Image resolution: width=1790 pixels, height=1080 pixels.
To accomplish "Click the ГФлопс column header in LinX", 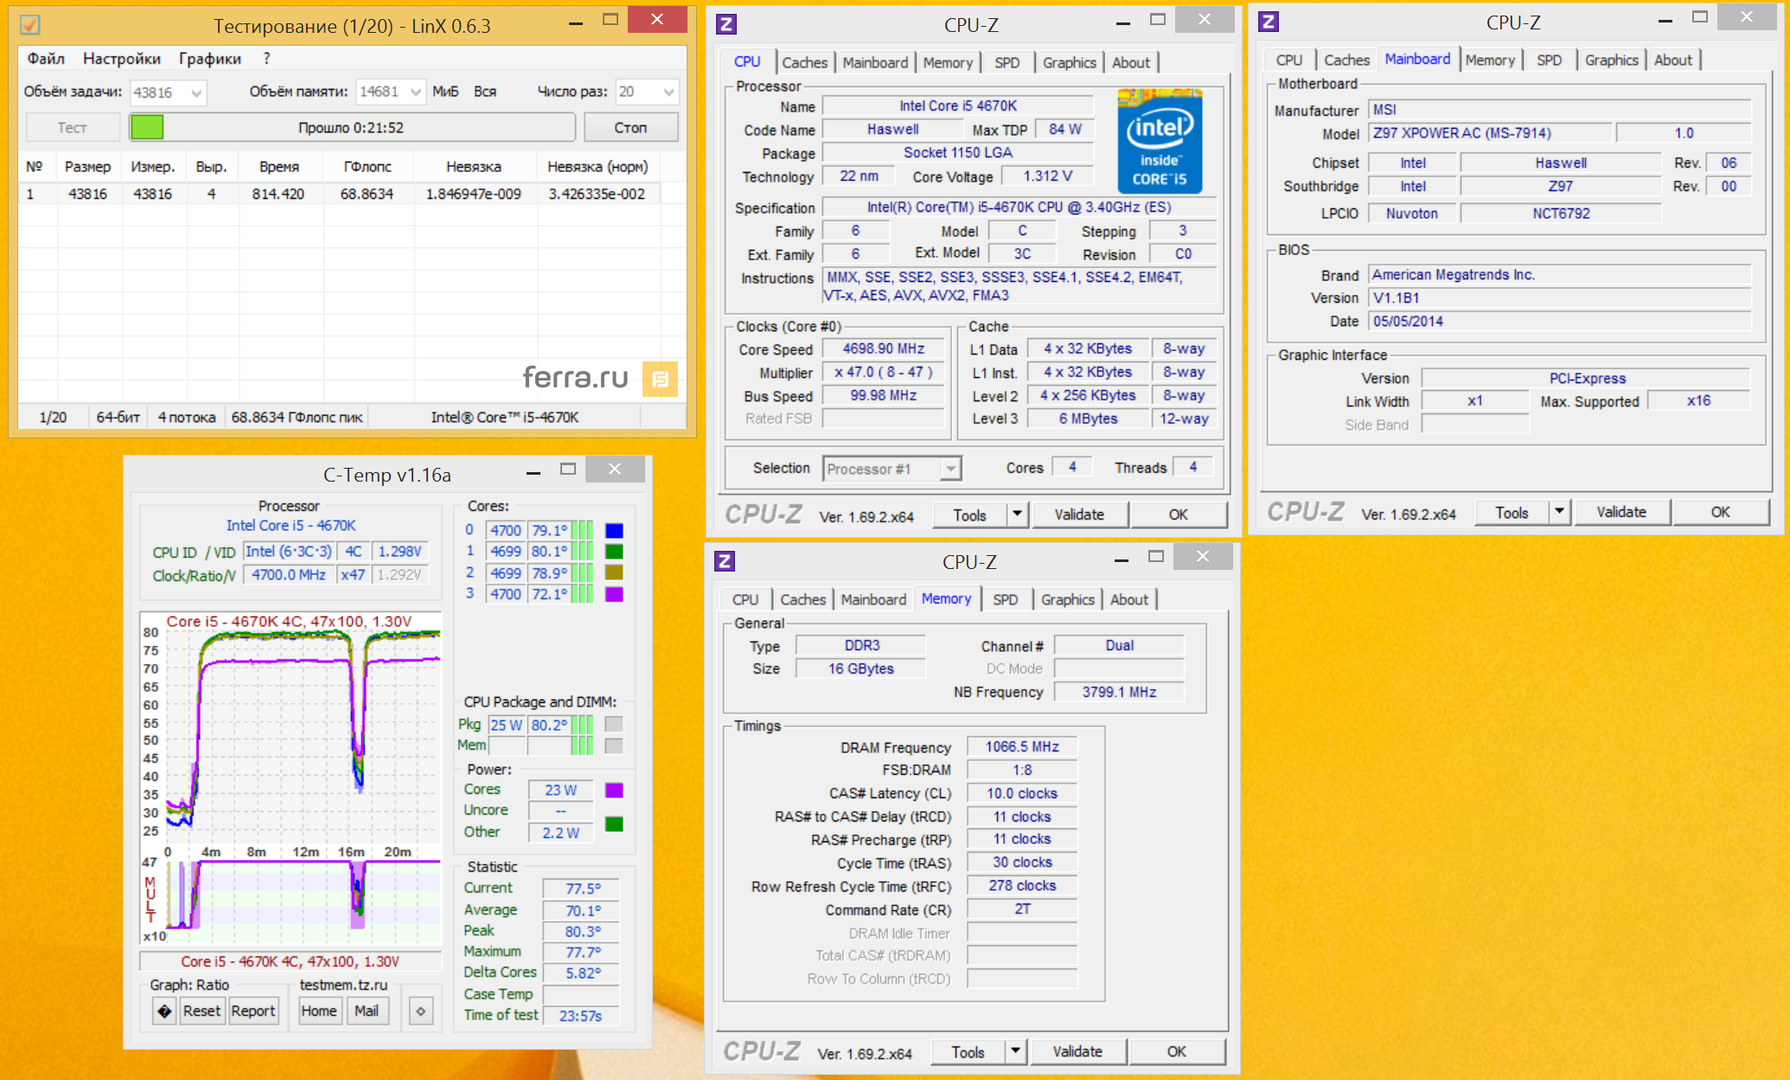I will coord(367,166).
